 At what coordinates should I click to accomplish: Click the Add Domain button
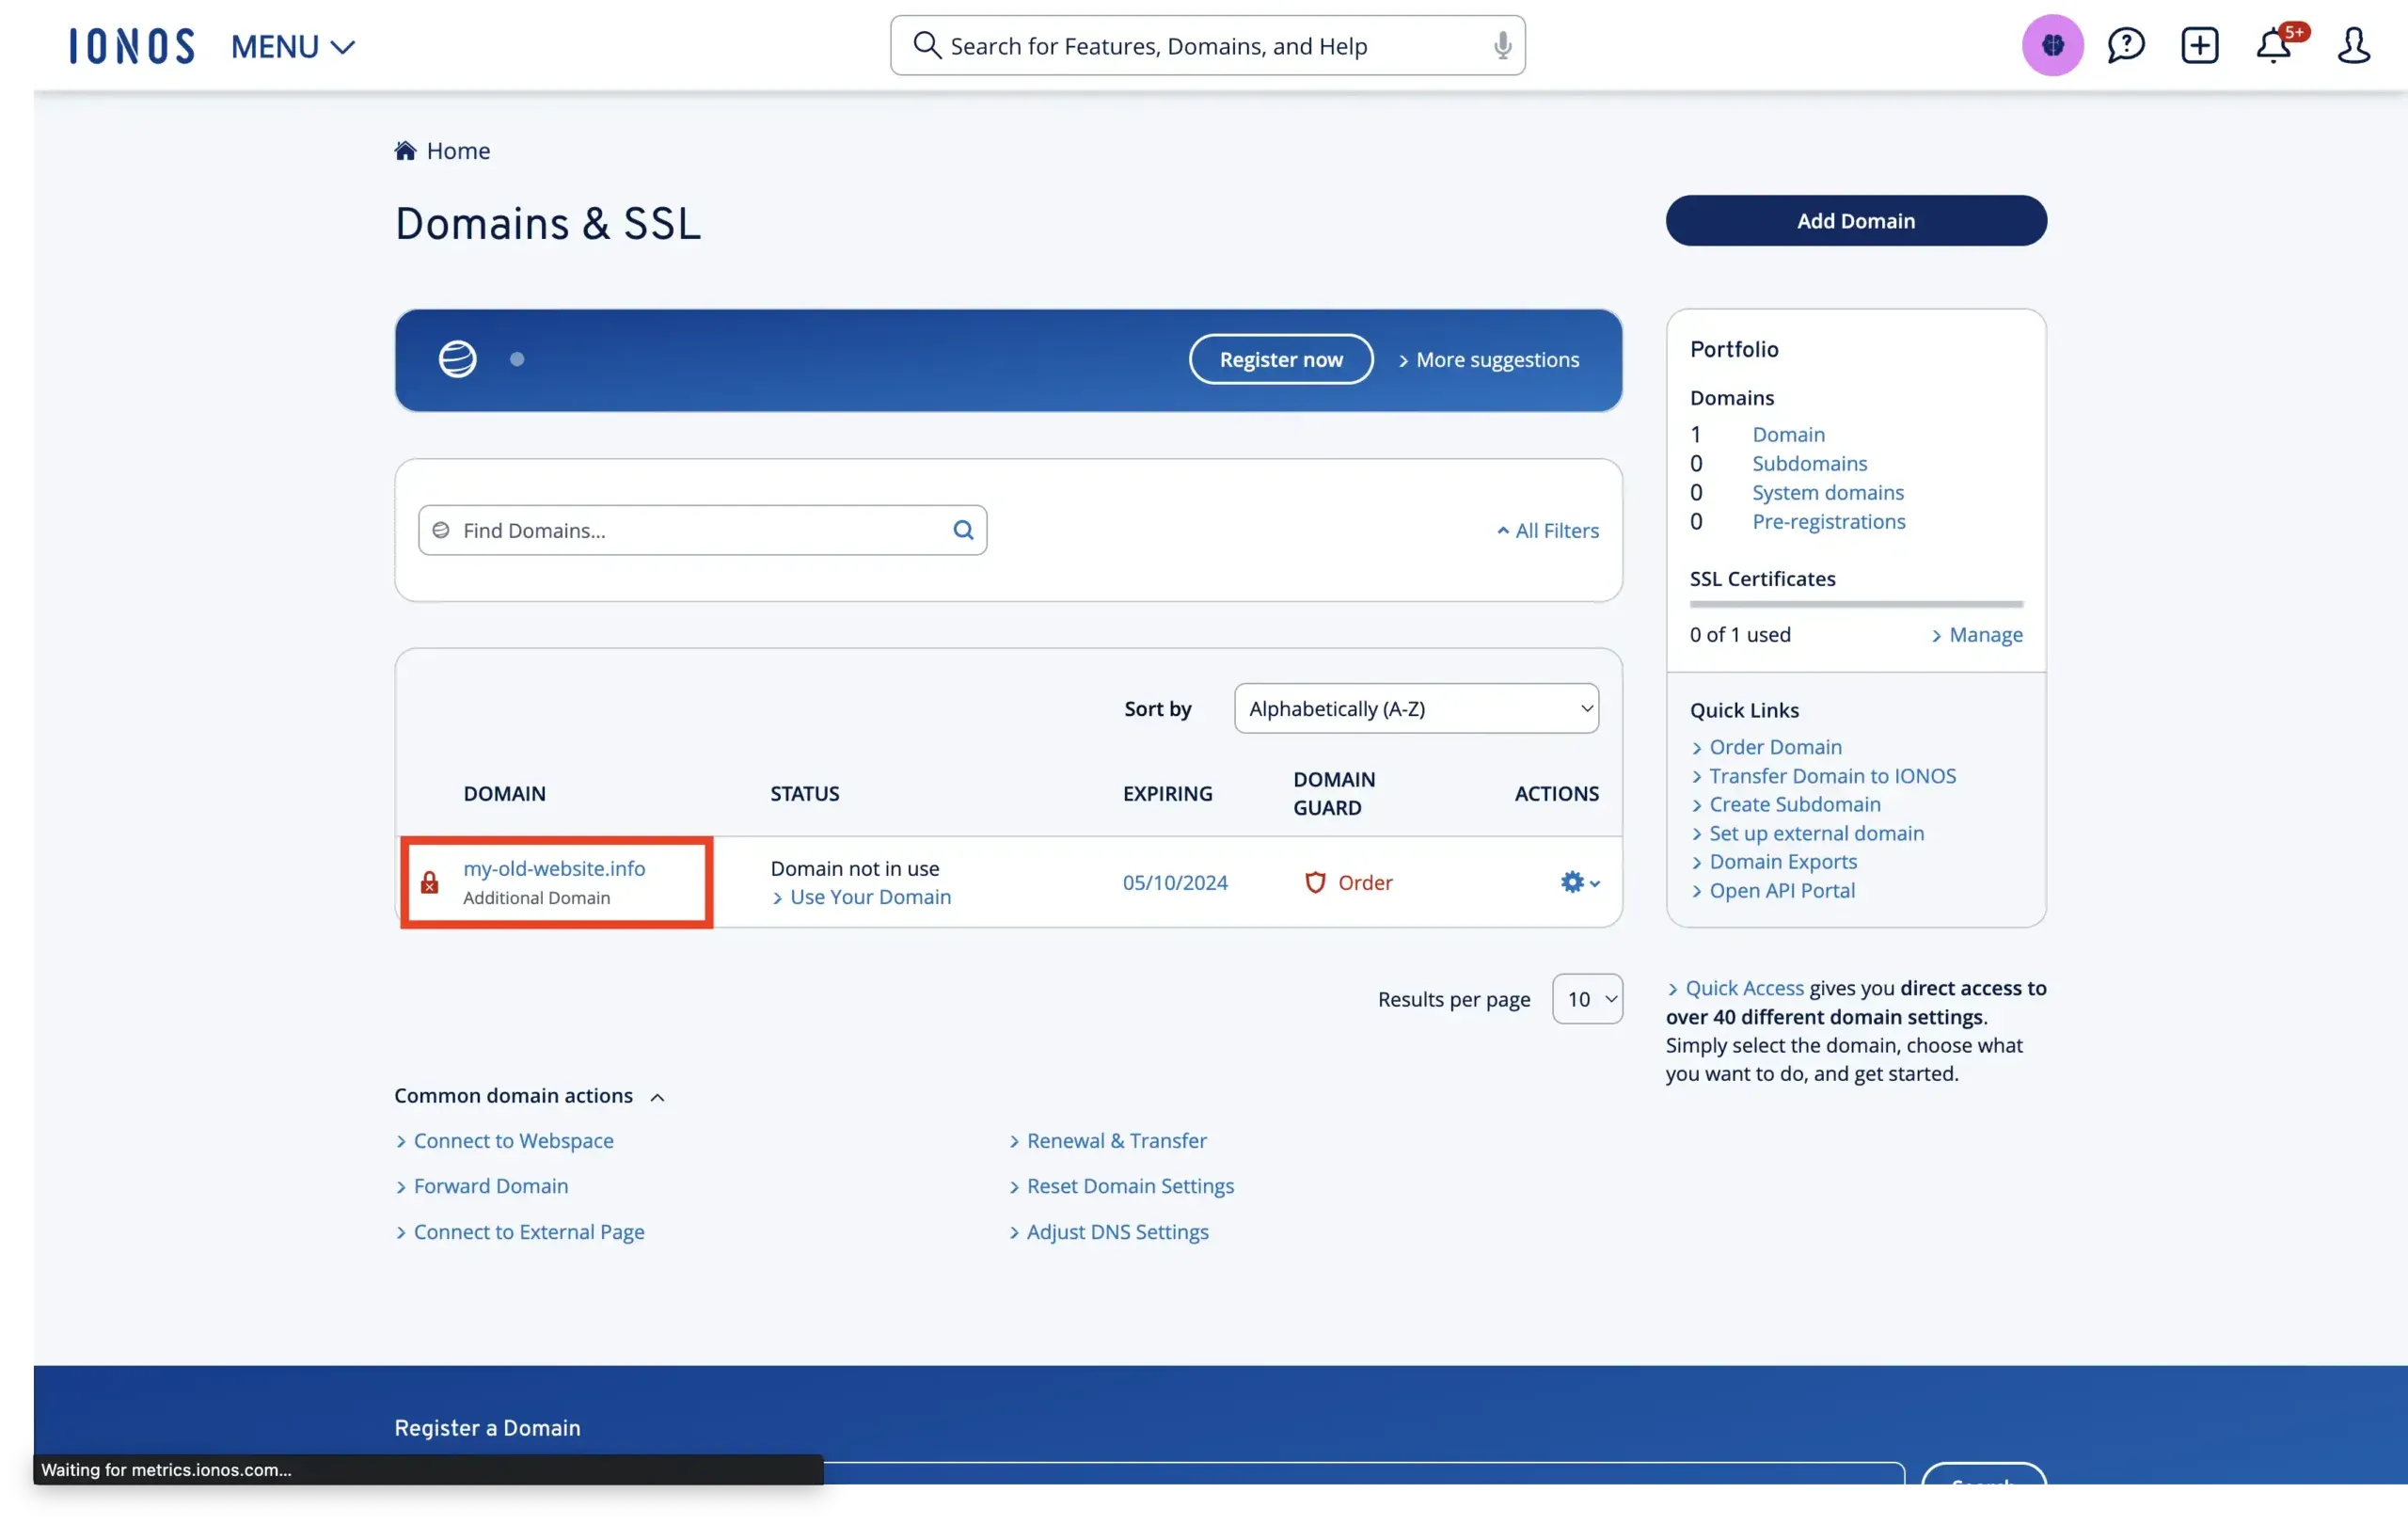[1855, 221]
